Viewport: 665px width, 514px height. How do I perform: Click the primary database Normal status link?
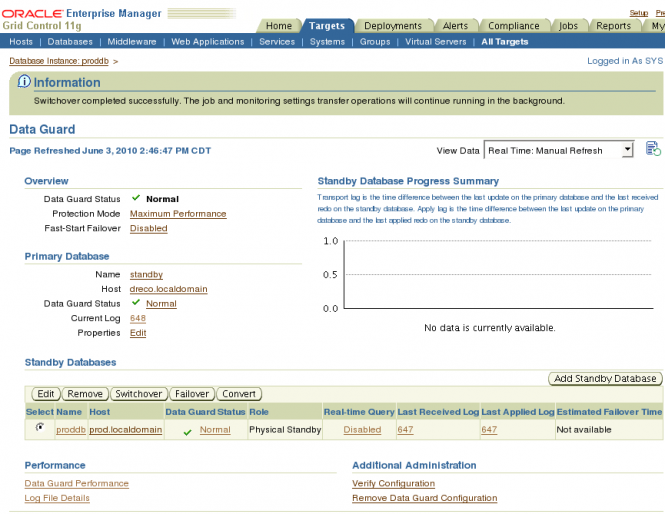point(161,304)
